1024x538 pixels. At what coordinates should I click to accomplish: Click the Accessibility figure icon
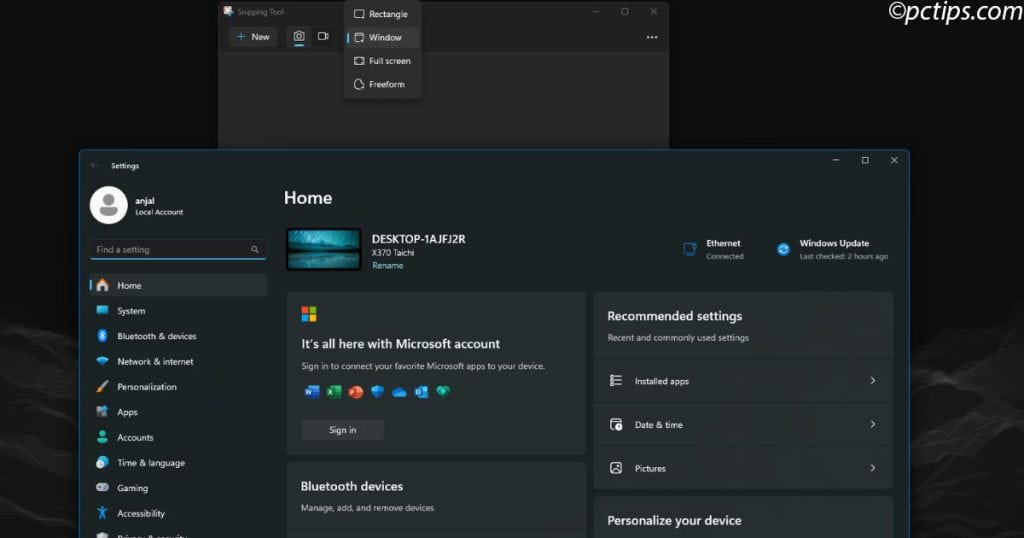point(103,513)
